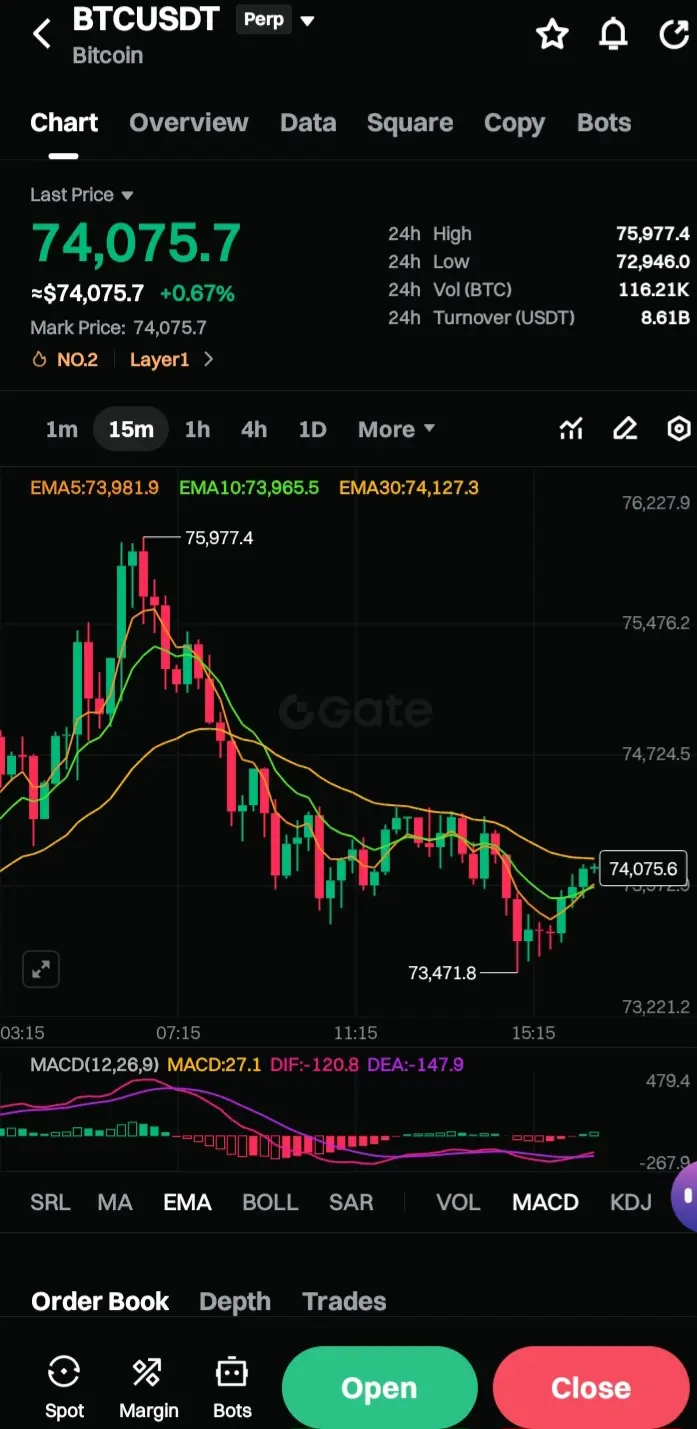Tap the red Close button
This screenshot has height=1429, width=697.
(x=591, y=1388)
